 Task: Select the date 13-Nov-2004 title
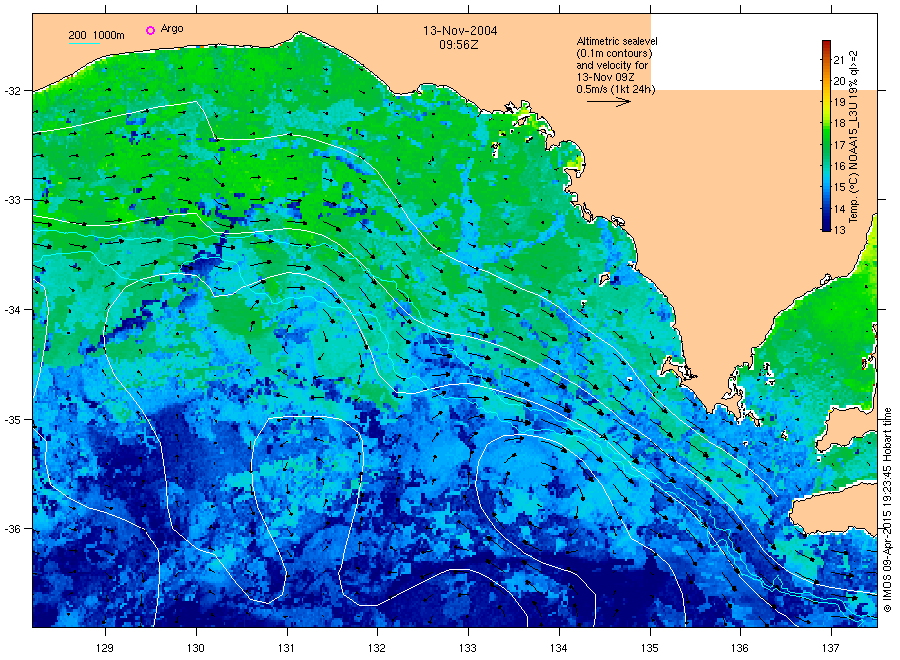(460, 31)
